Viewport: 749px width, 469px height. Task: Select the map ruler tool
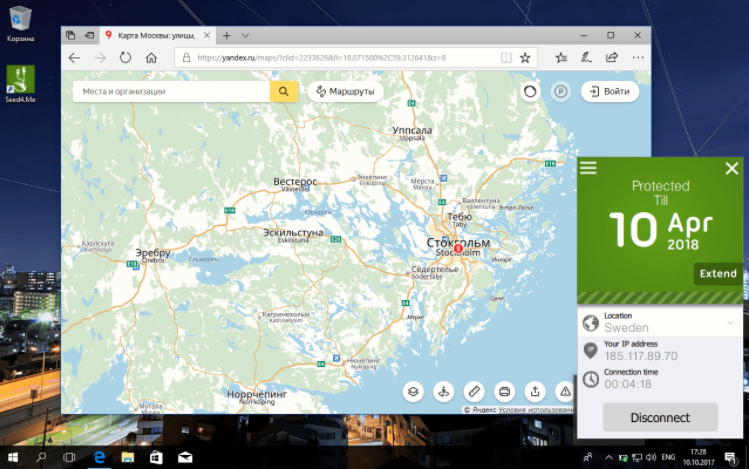[474, 392]
